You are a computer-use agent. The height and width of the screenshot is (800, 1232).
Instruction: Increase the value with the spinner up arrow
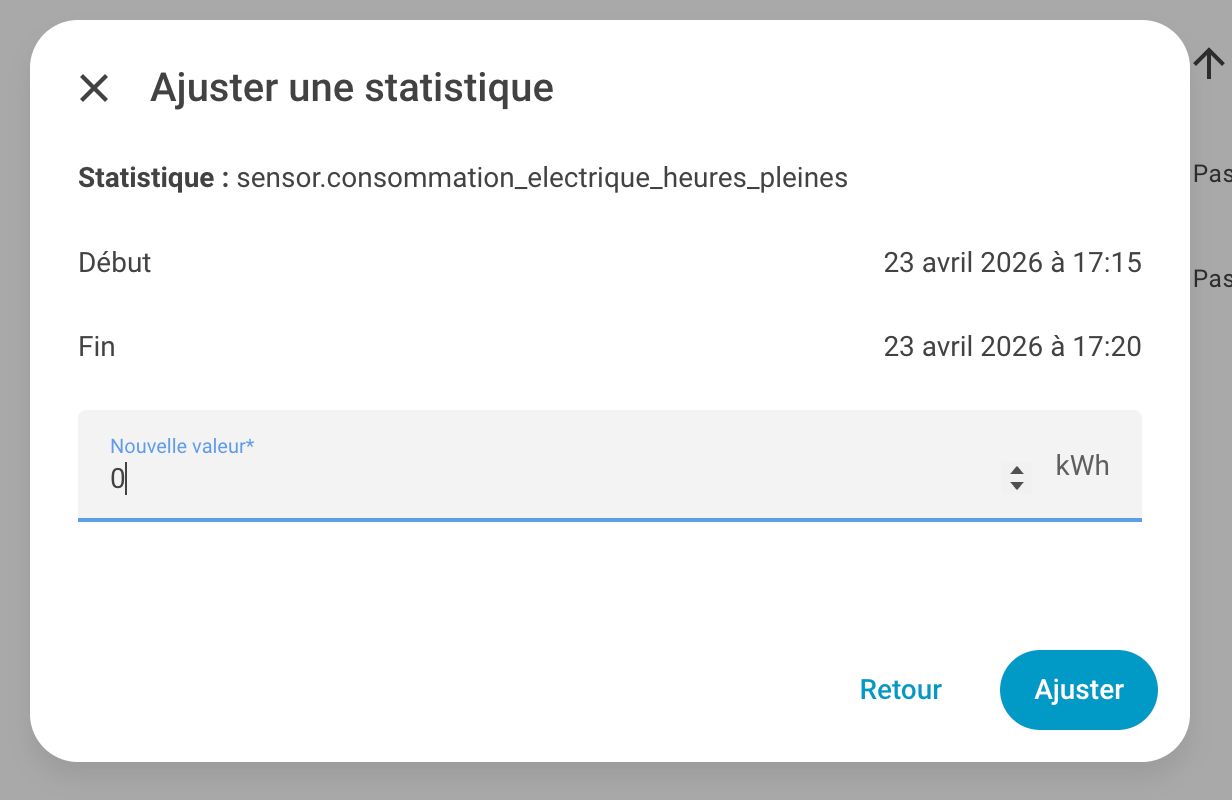[1016, 470]
